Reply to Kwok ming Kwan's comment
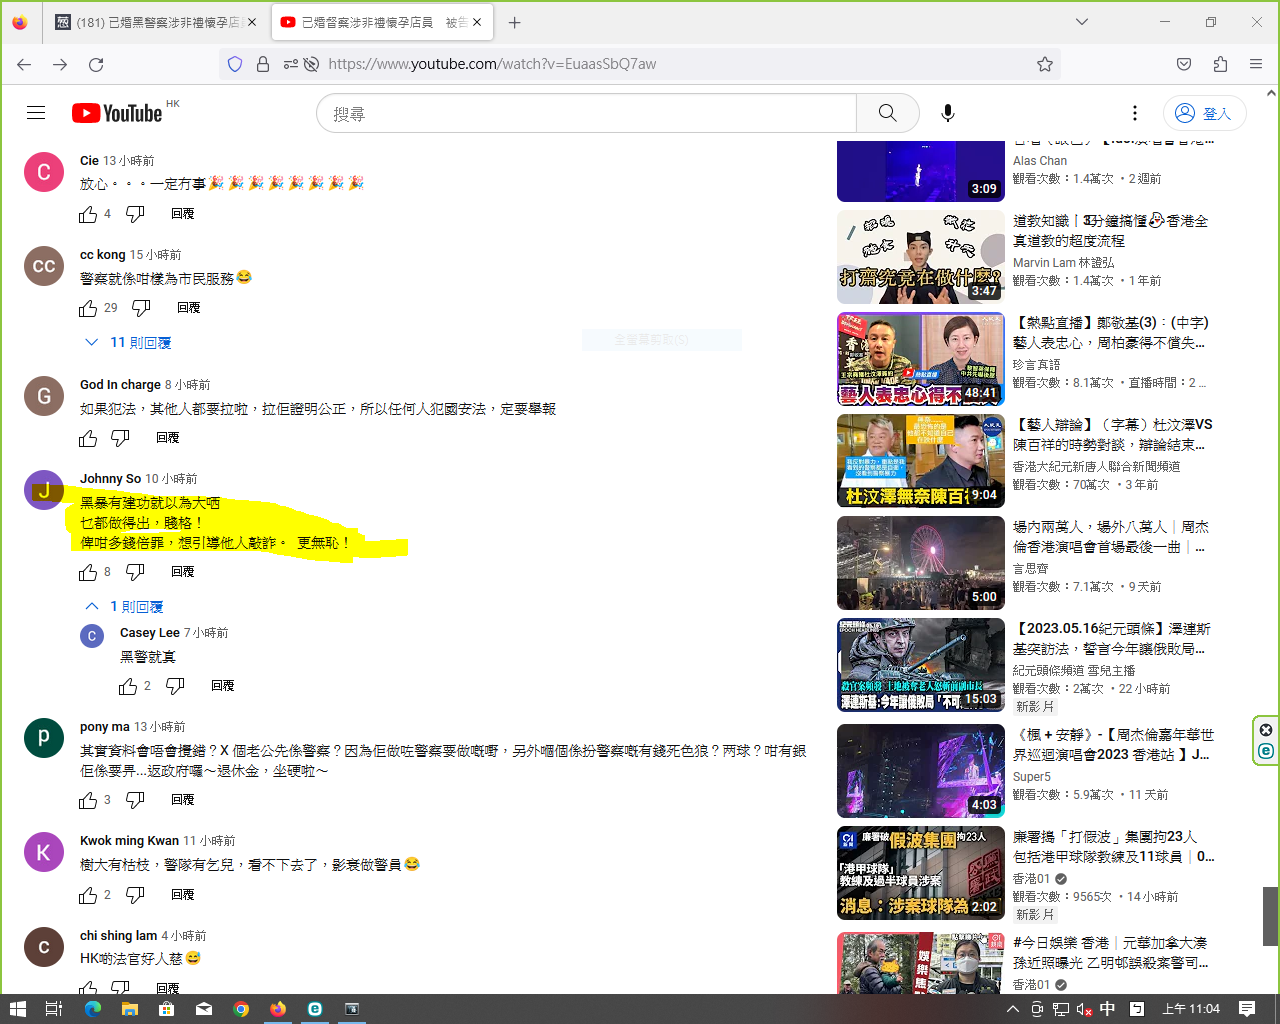This screenshot has width=1280, height=1024. [x=183, y=895]
